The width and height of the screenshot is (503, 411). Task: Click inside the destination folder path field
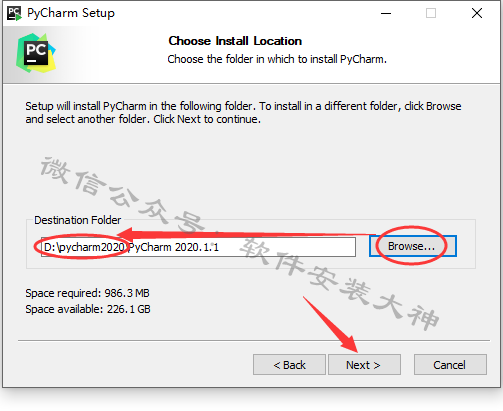198,247
